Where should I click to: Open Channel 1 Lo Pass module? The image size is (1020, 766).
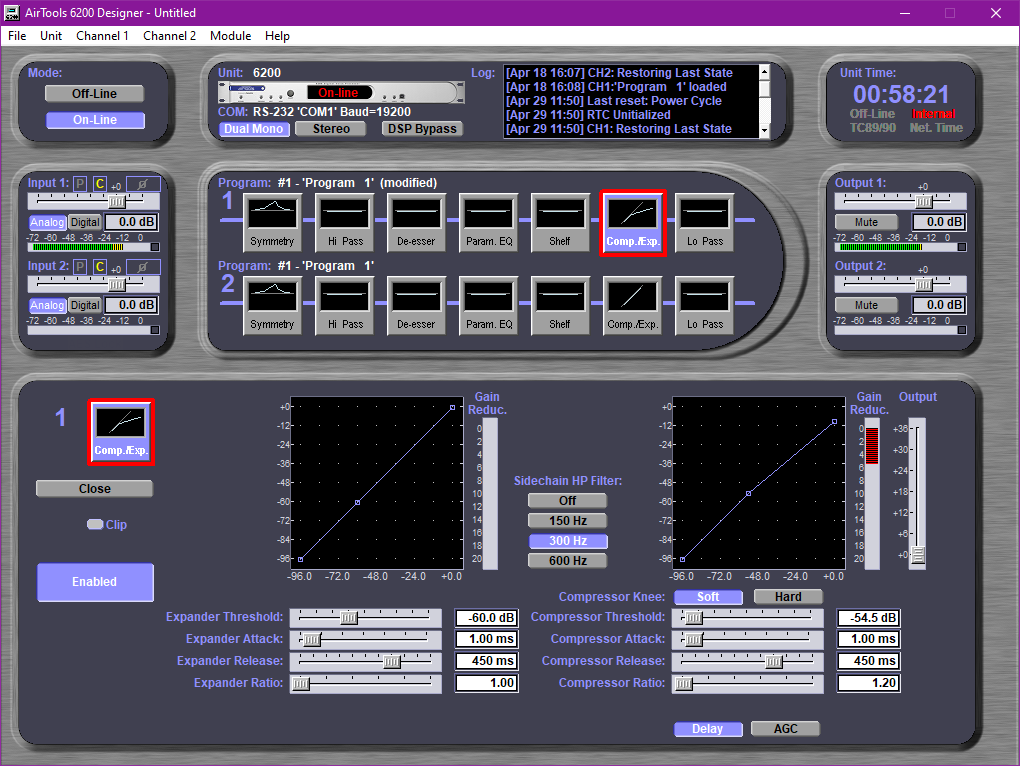pyautogui.click(x=705, y=223)
